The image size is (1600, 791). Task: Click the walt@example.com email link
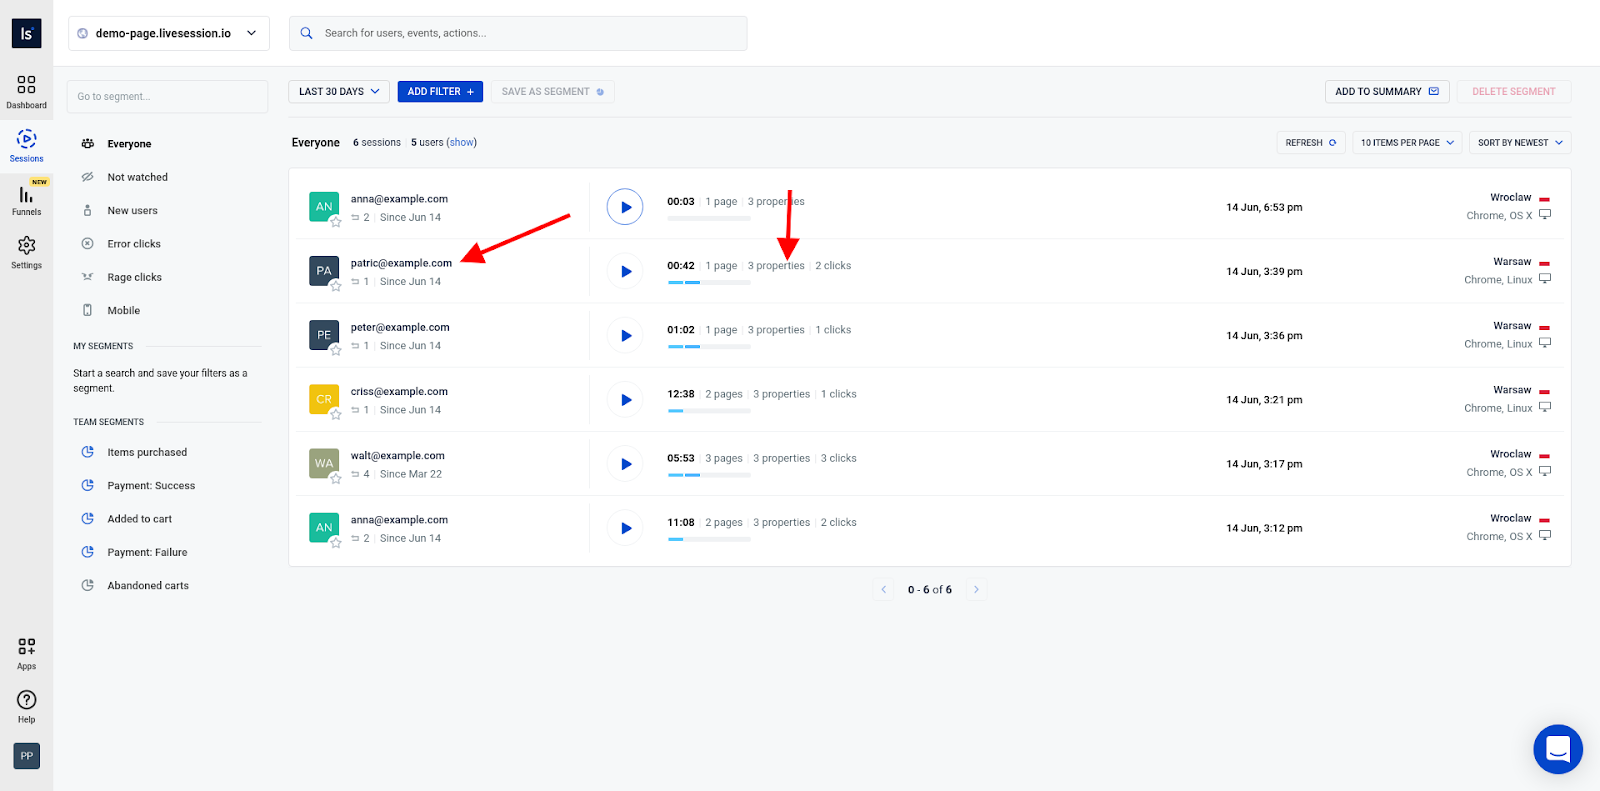click(397, 456)
